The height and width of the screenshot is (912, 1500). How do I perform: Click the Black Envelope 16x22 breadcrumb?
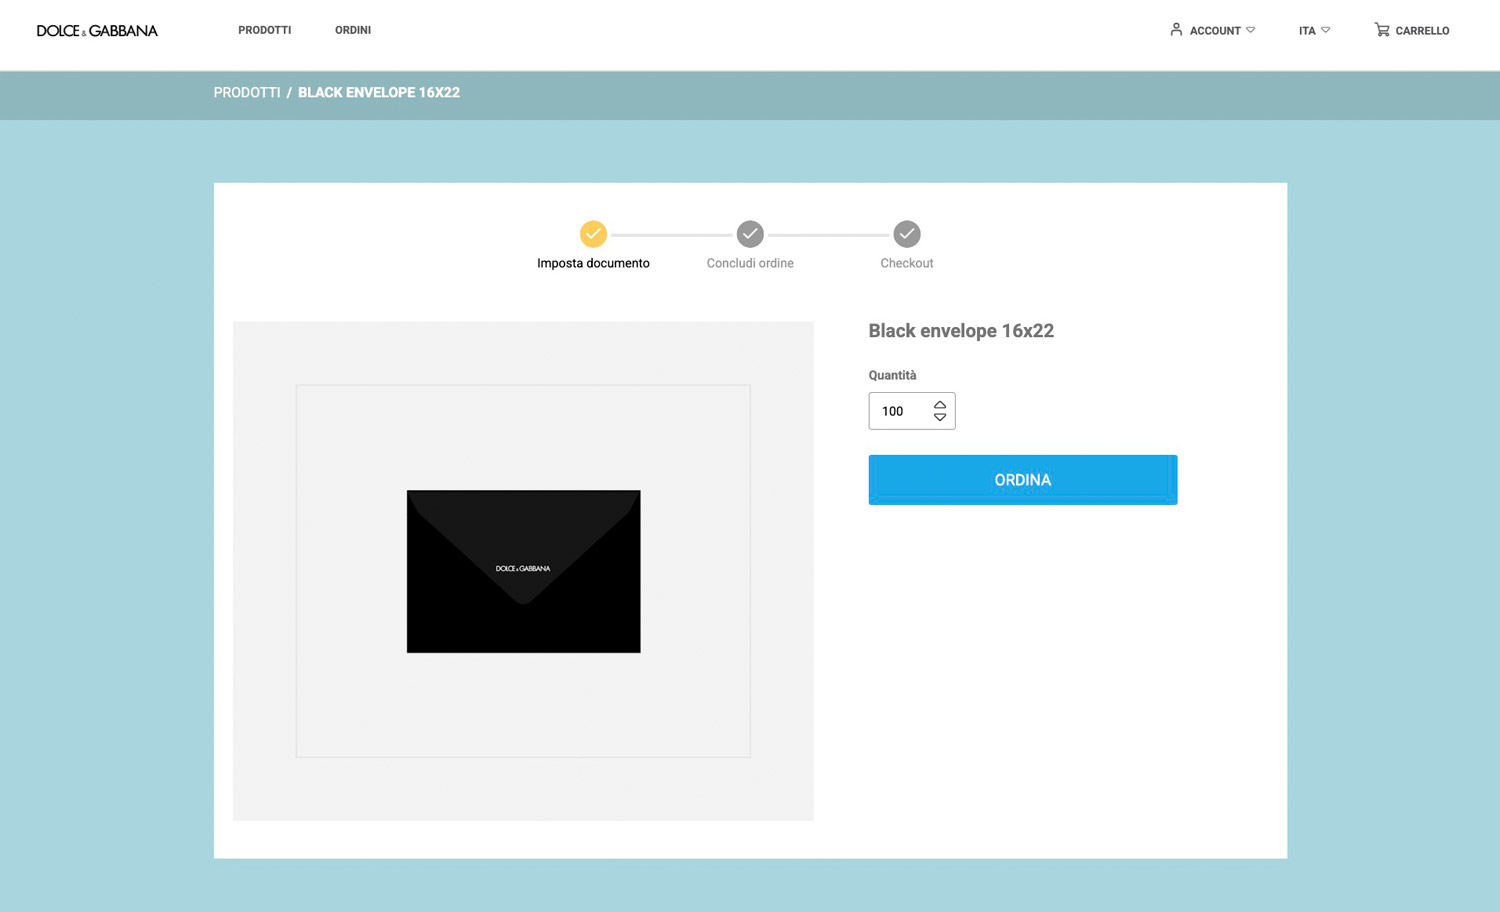[x=379, y=92]
